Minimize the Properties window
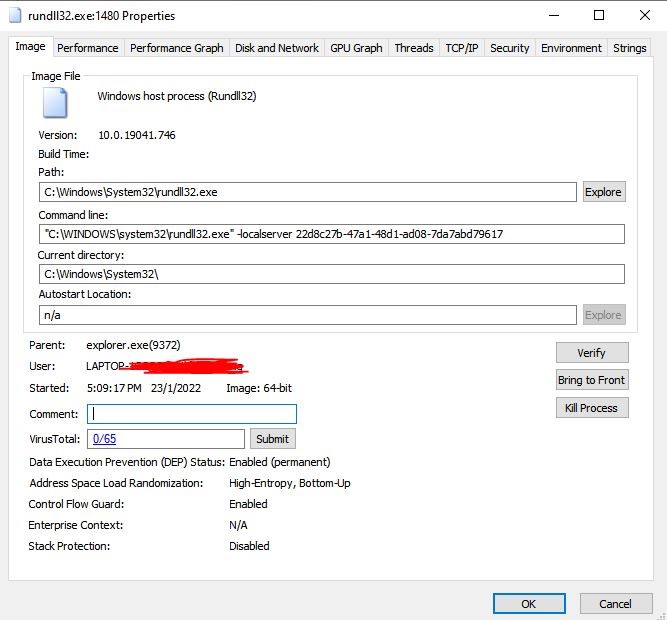This screenshot has height=620, width=667. tap(554, 15)
